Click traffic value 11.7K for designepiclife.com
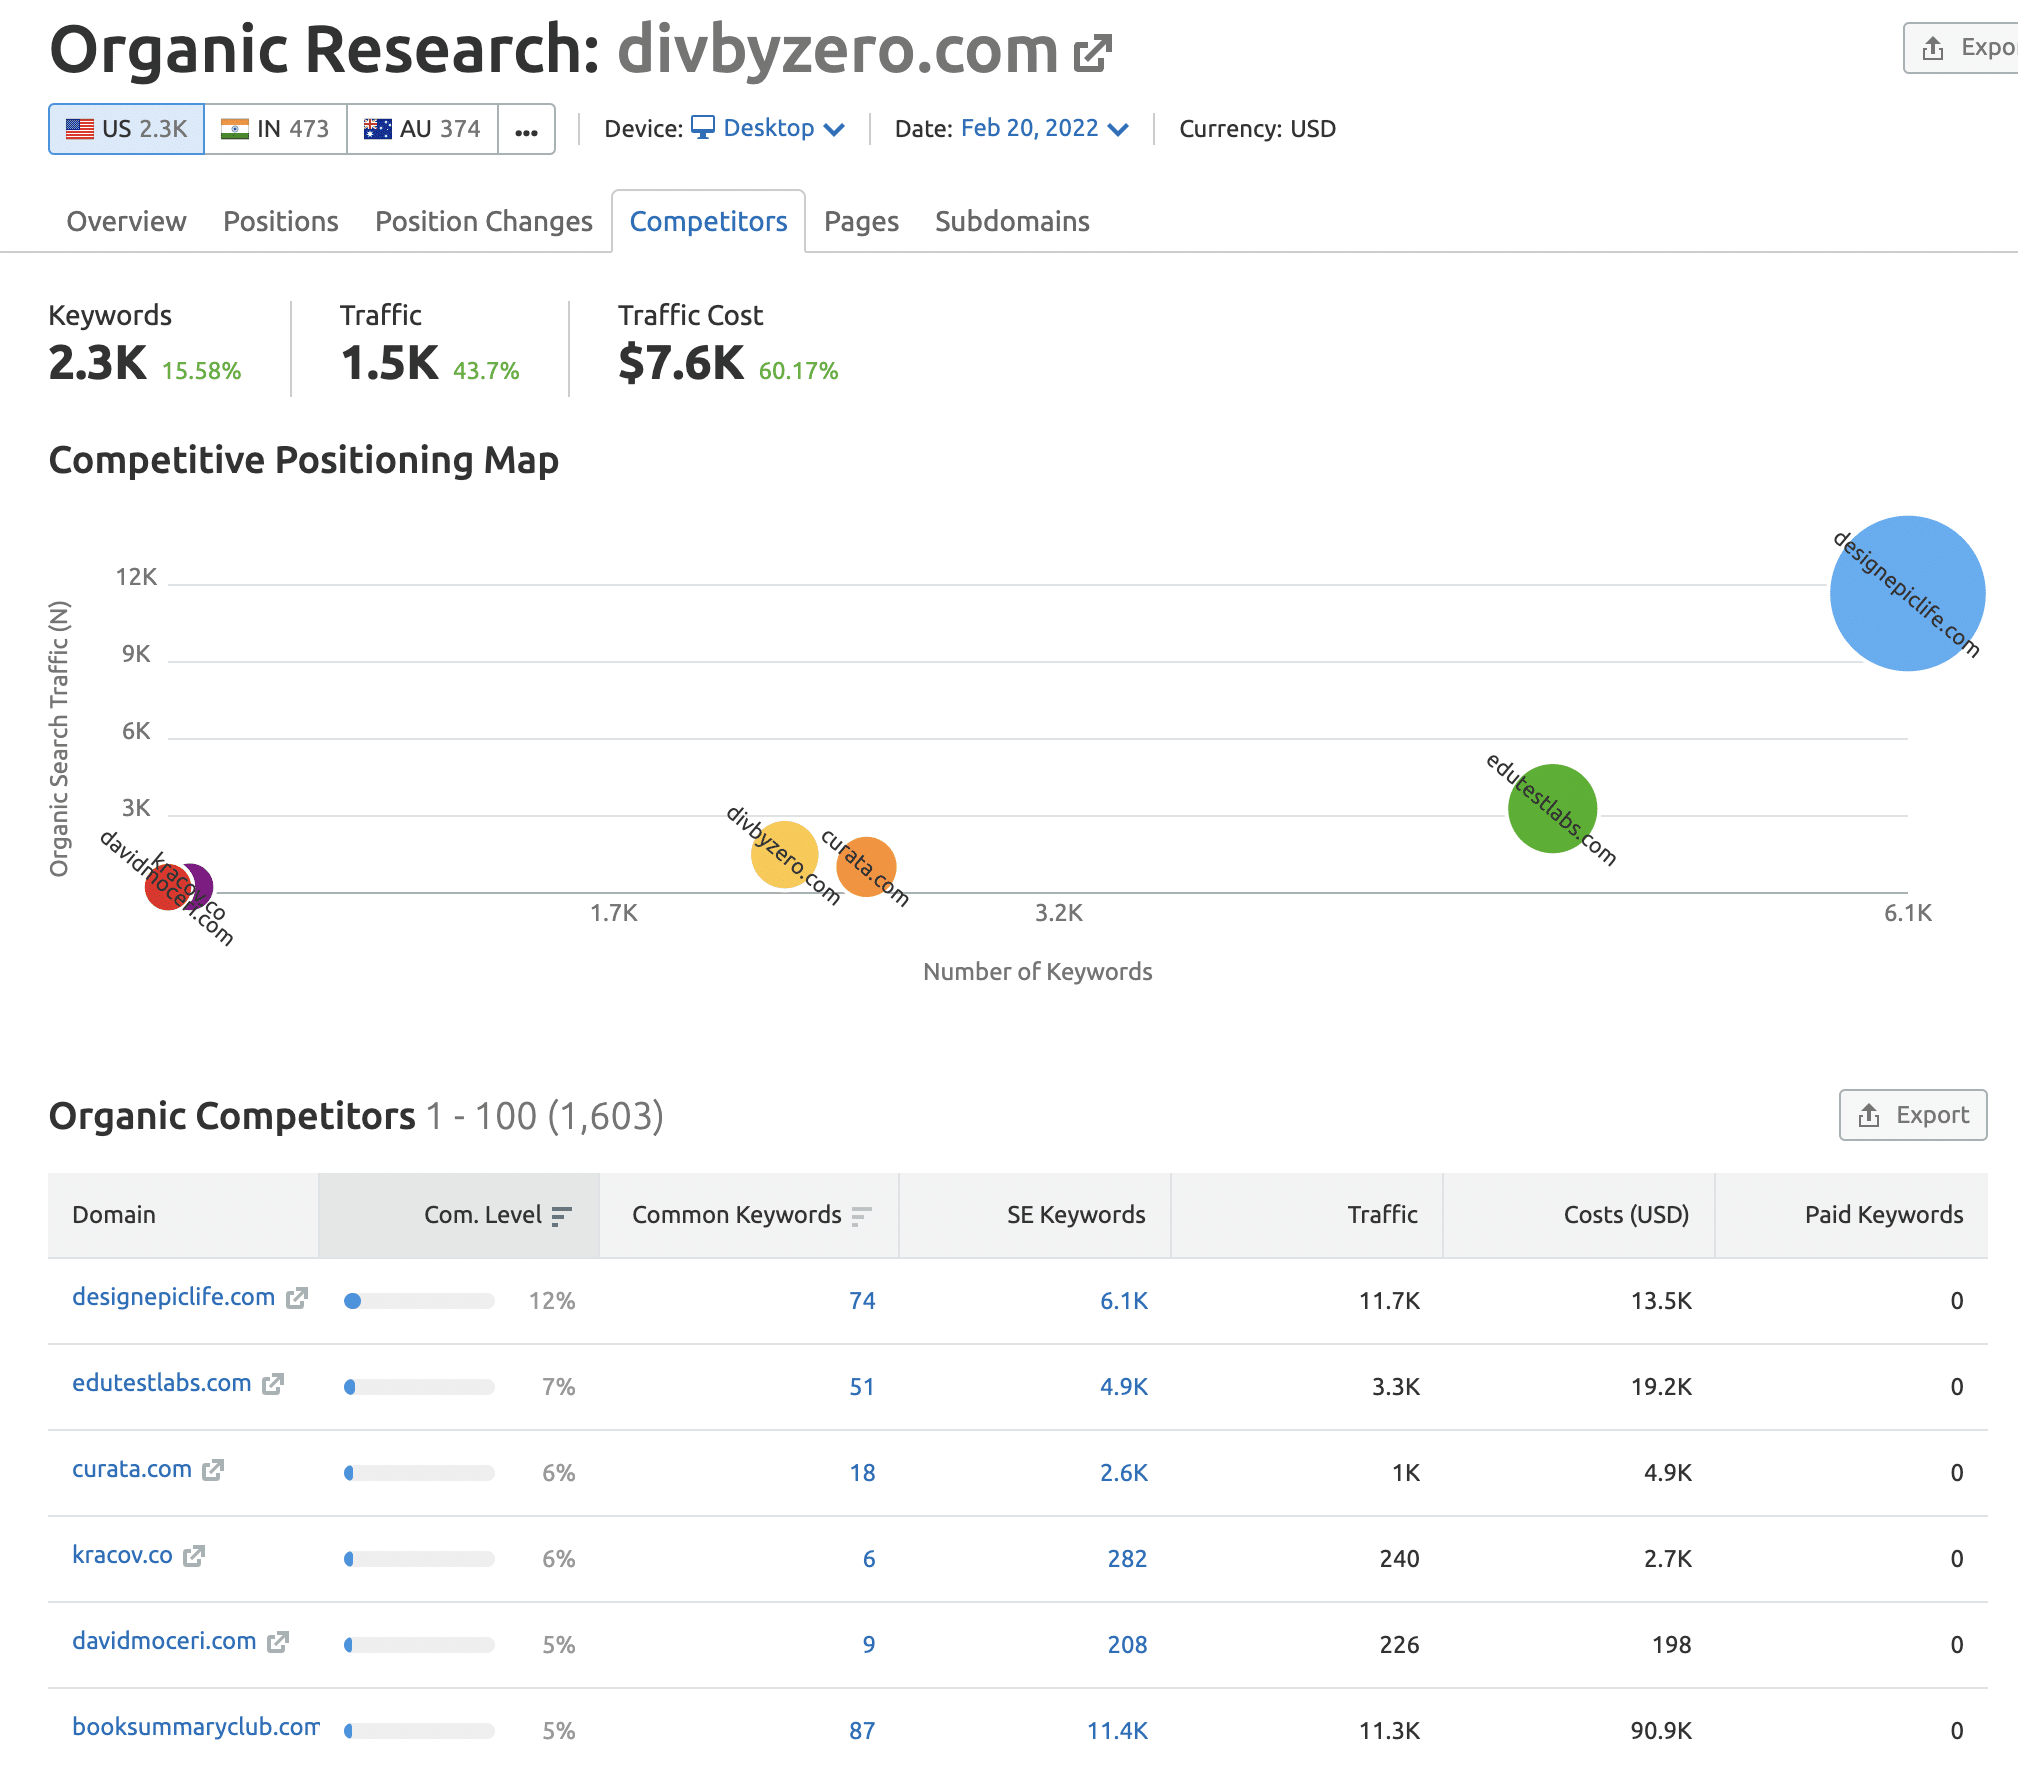This screenshot has width=2018, height=1772. 1389,1301
